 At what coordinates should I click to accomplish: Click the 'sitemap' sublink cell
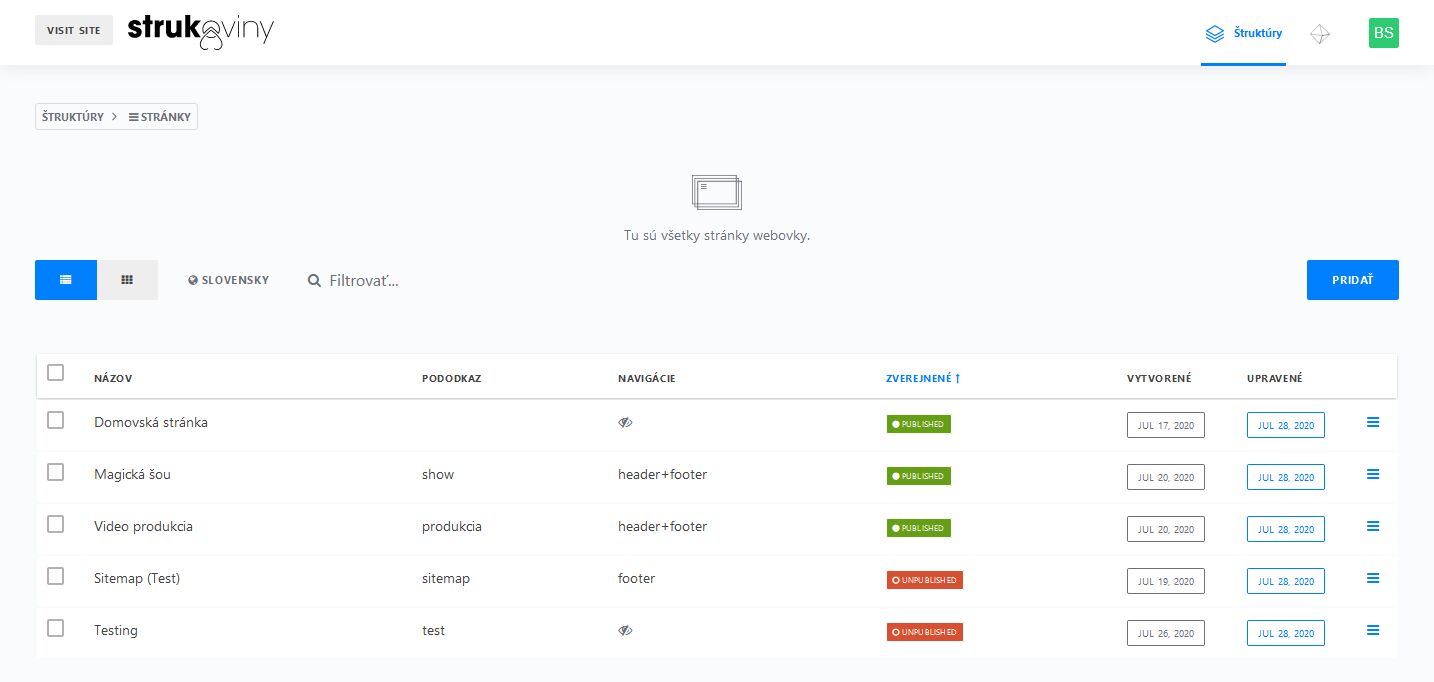point(446,578)
